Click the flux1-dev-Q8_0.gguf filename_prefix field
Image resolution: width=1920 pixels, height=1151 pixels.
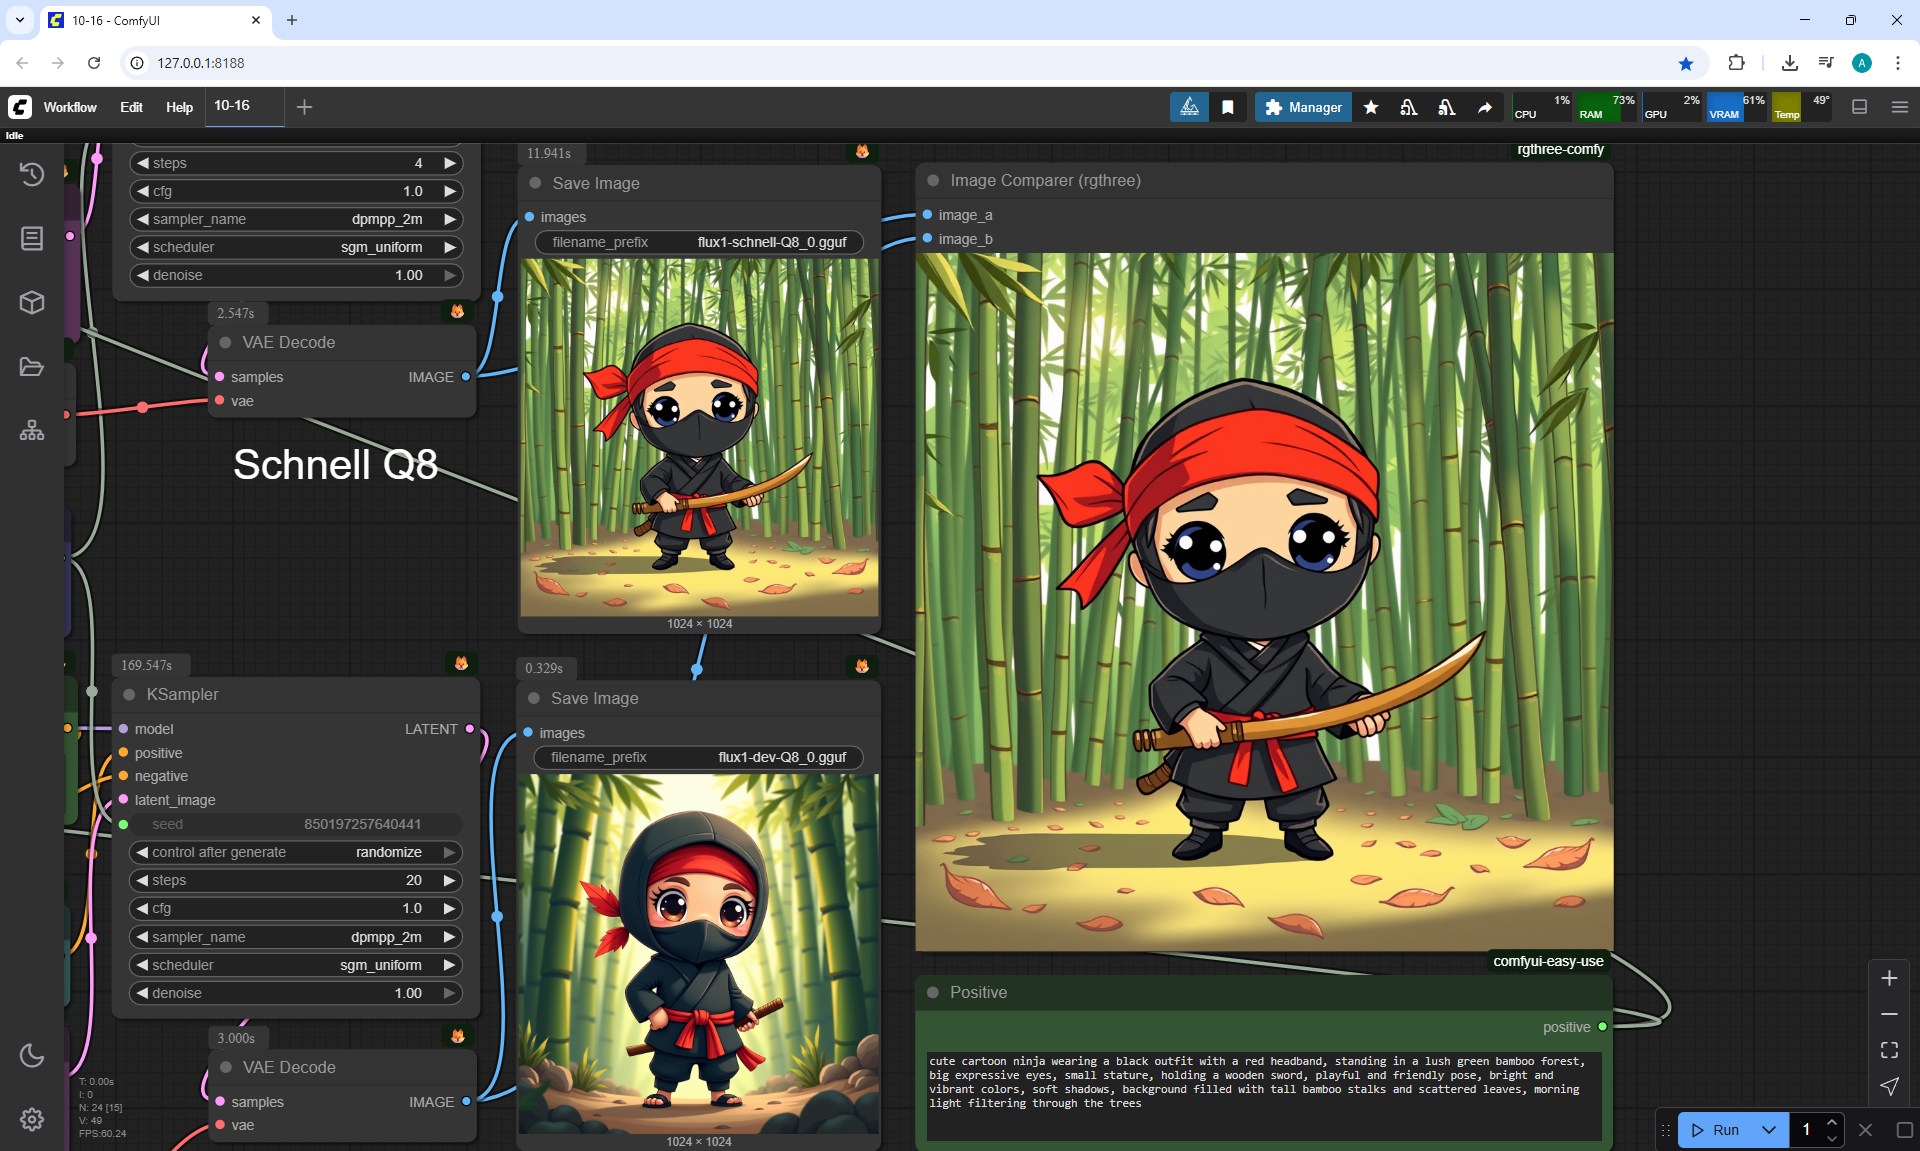[698, 757]
